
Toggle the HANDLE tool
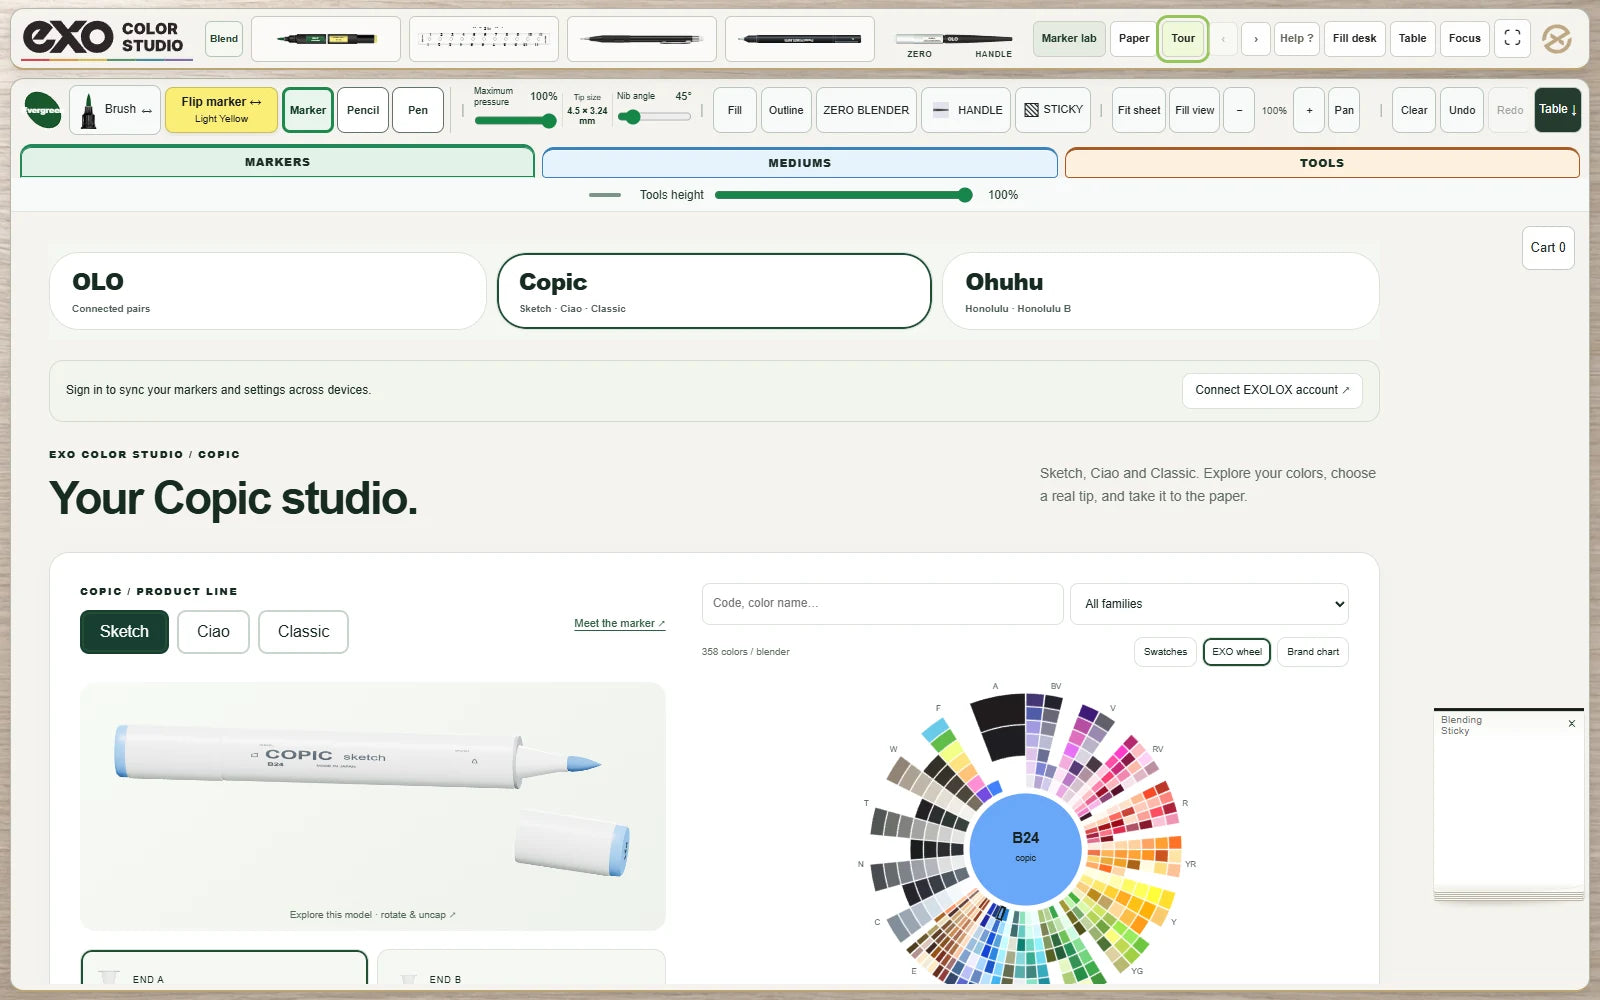click(967, 110)
